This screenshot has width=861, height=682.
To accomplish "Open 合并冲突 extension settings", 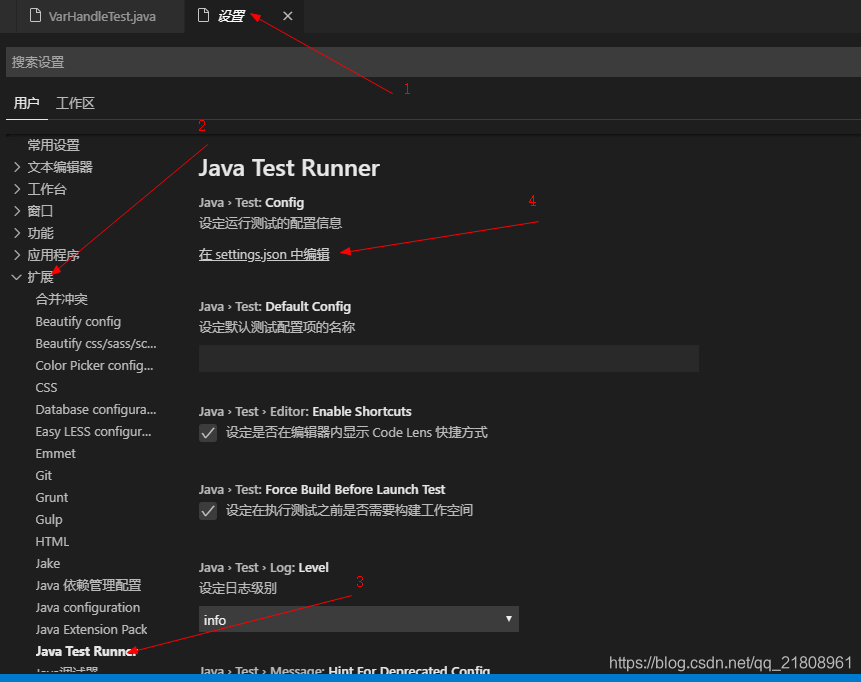I will coord(62,299).
